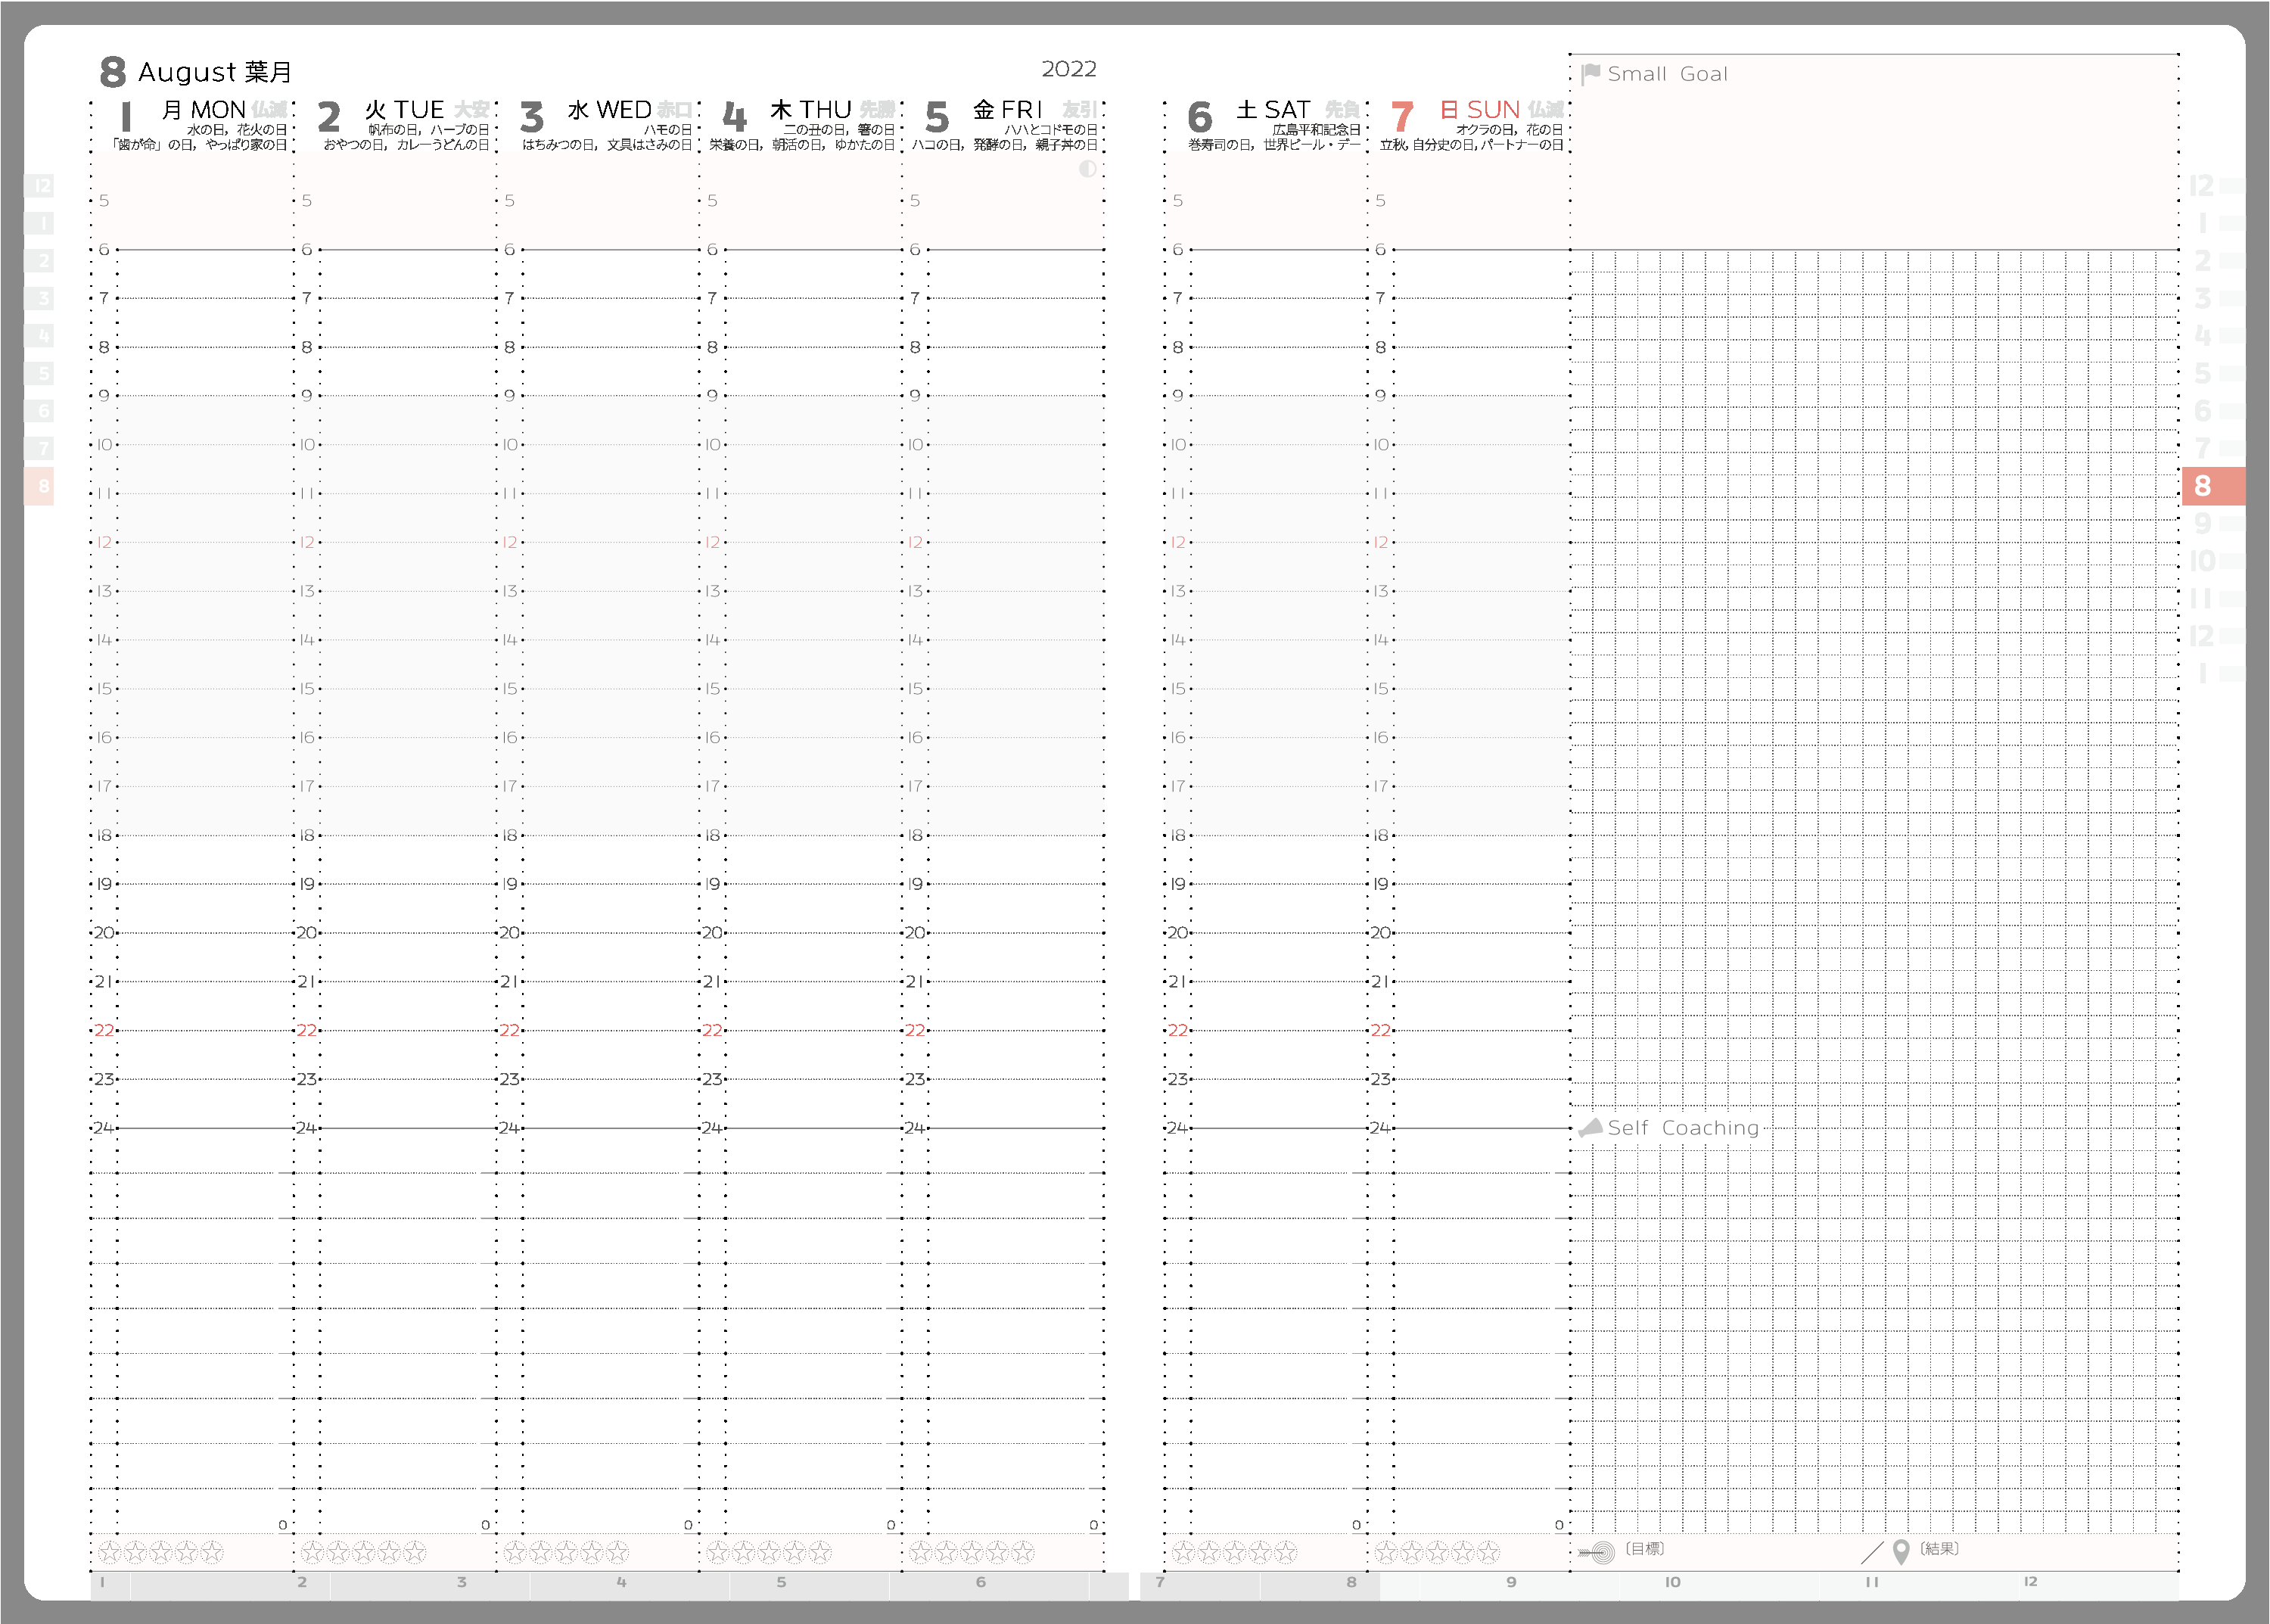This screenshot has height=1624, width=2270.
Task: Toggle the first star under Tuesday's column
Action: click(x=312, y=1552)
